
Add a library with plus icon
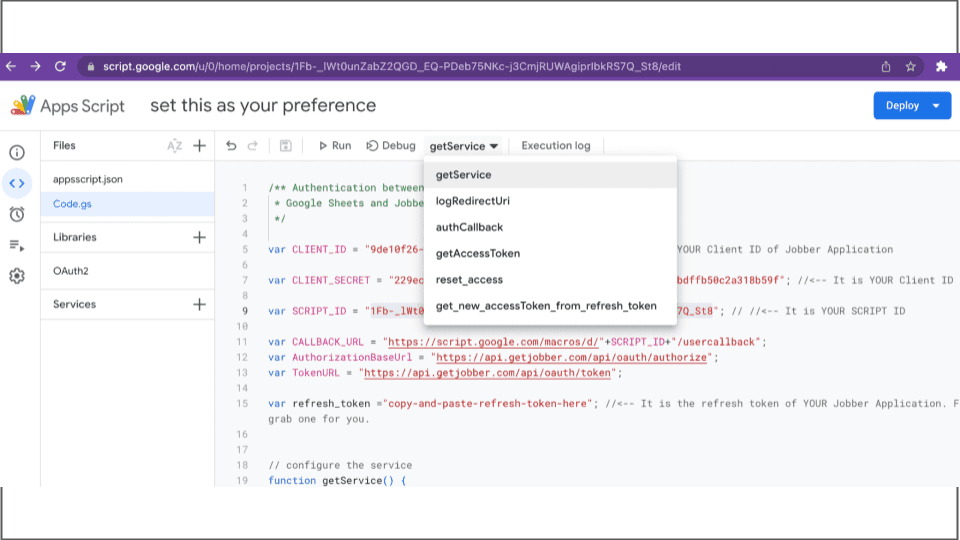[x=199, y=237]
